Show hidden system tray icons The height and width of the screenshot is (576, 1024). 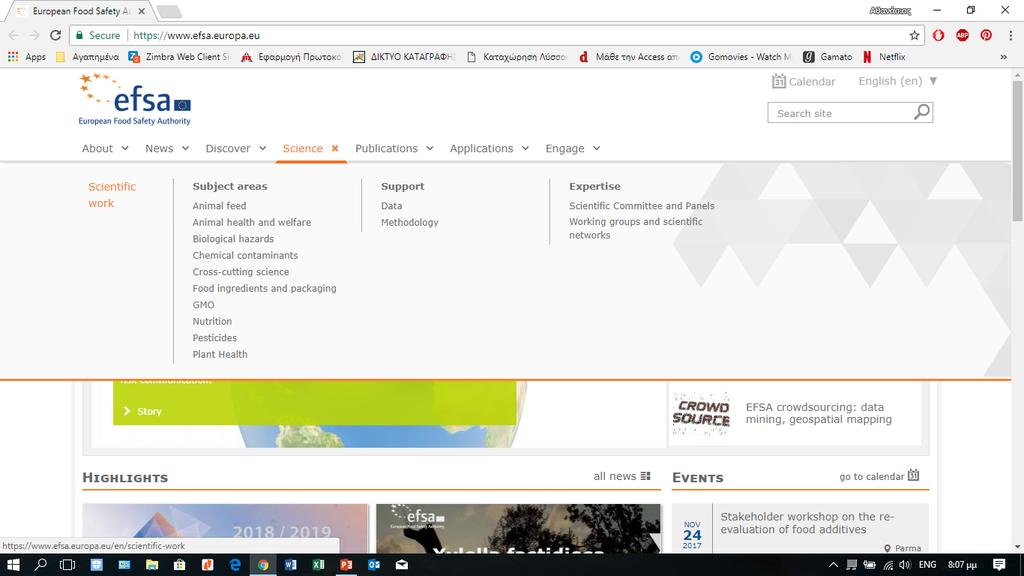(833, 565)
